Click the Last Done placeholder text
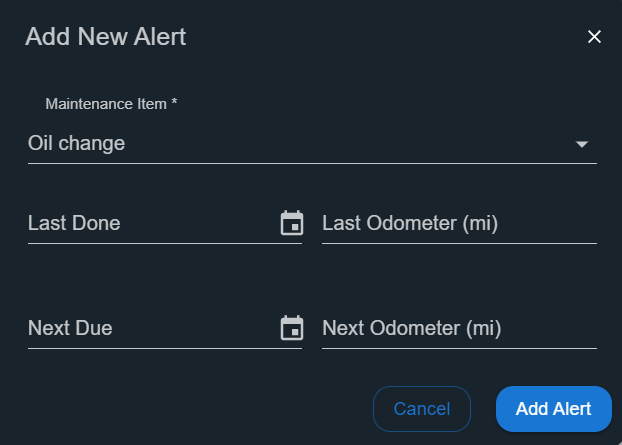The image size is (622, 445). [x=74, y=223]
